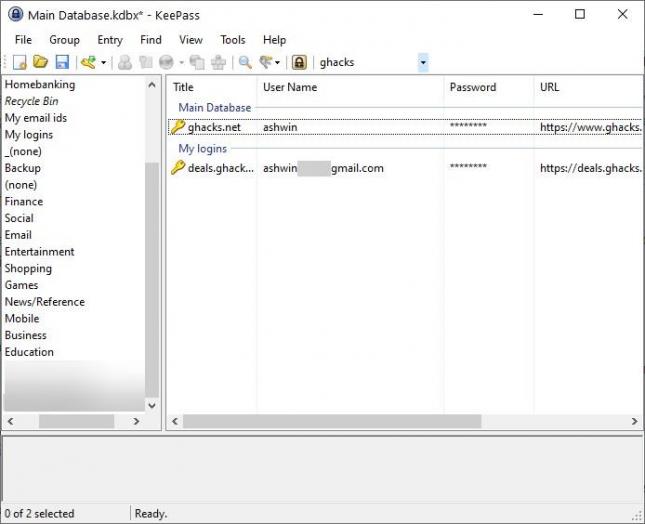
Task: Open the Help menu
Action: (x=274, y=40)
